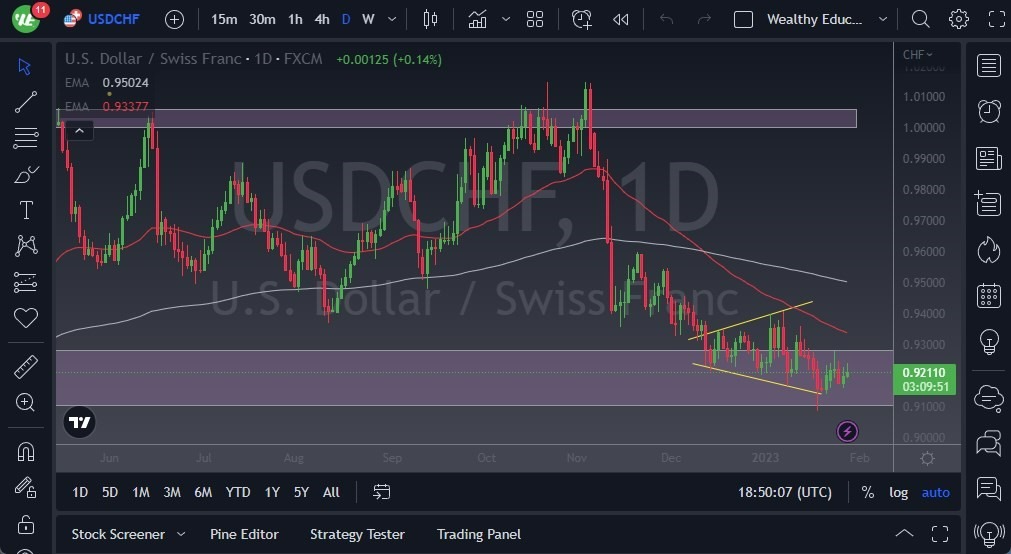Viewport: 1011px width, 554px height.
Task: Open the watchlist panel
Action: [988, 65]
